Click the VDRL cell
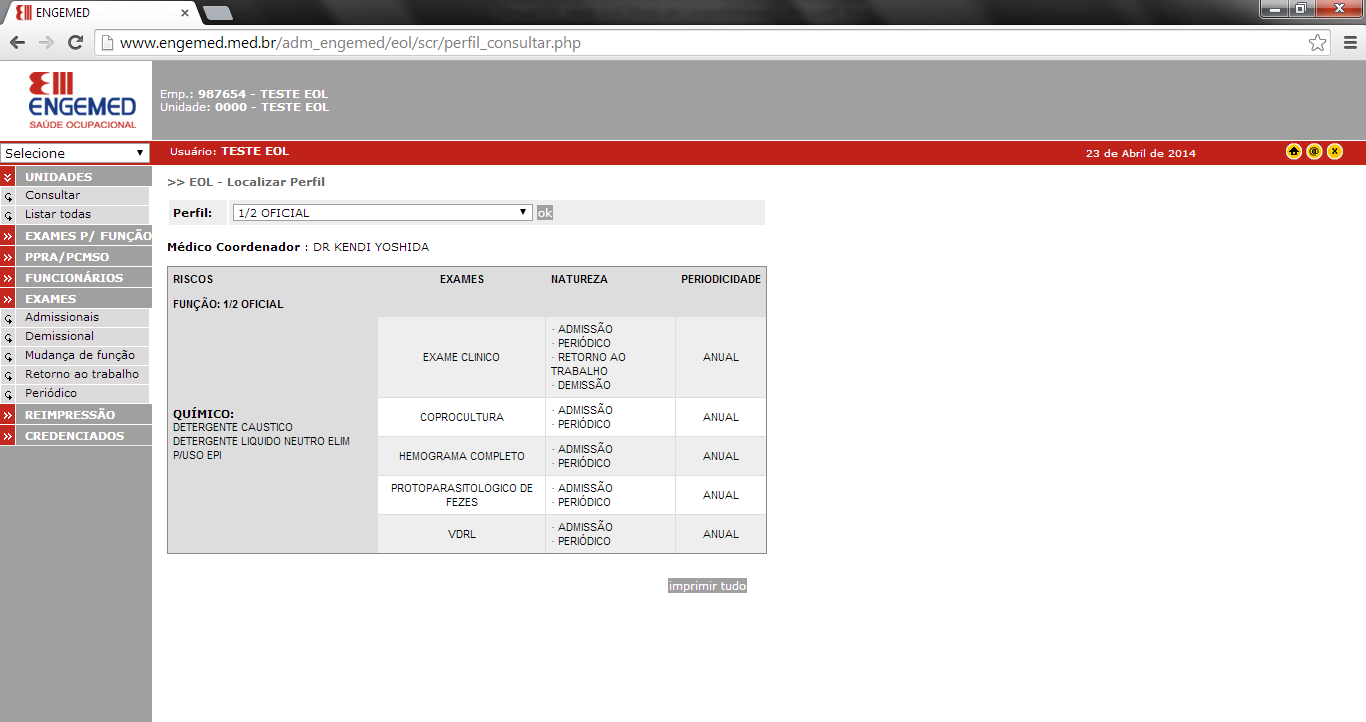 461,534
